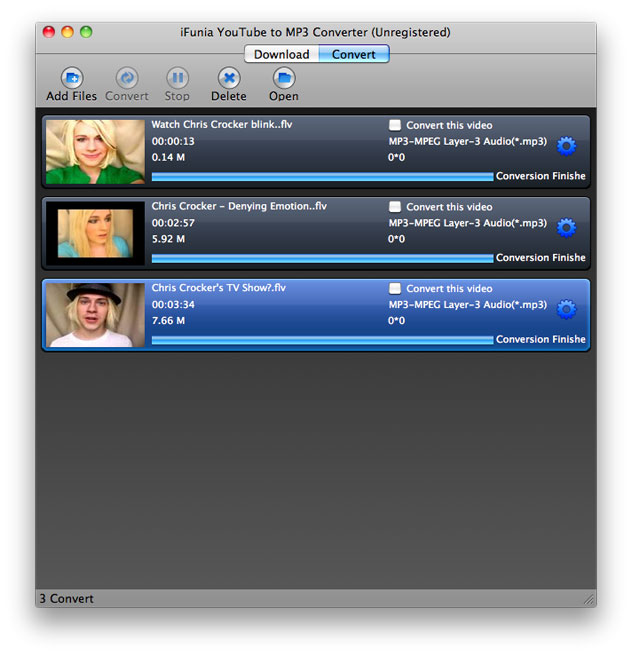Click the Stop toolbar icon
Viewport: 632px width, 656px height.
pyautogui.click(x=177, y=78)
